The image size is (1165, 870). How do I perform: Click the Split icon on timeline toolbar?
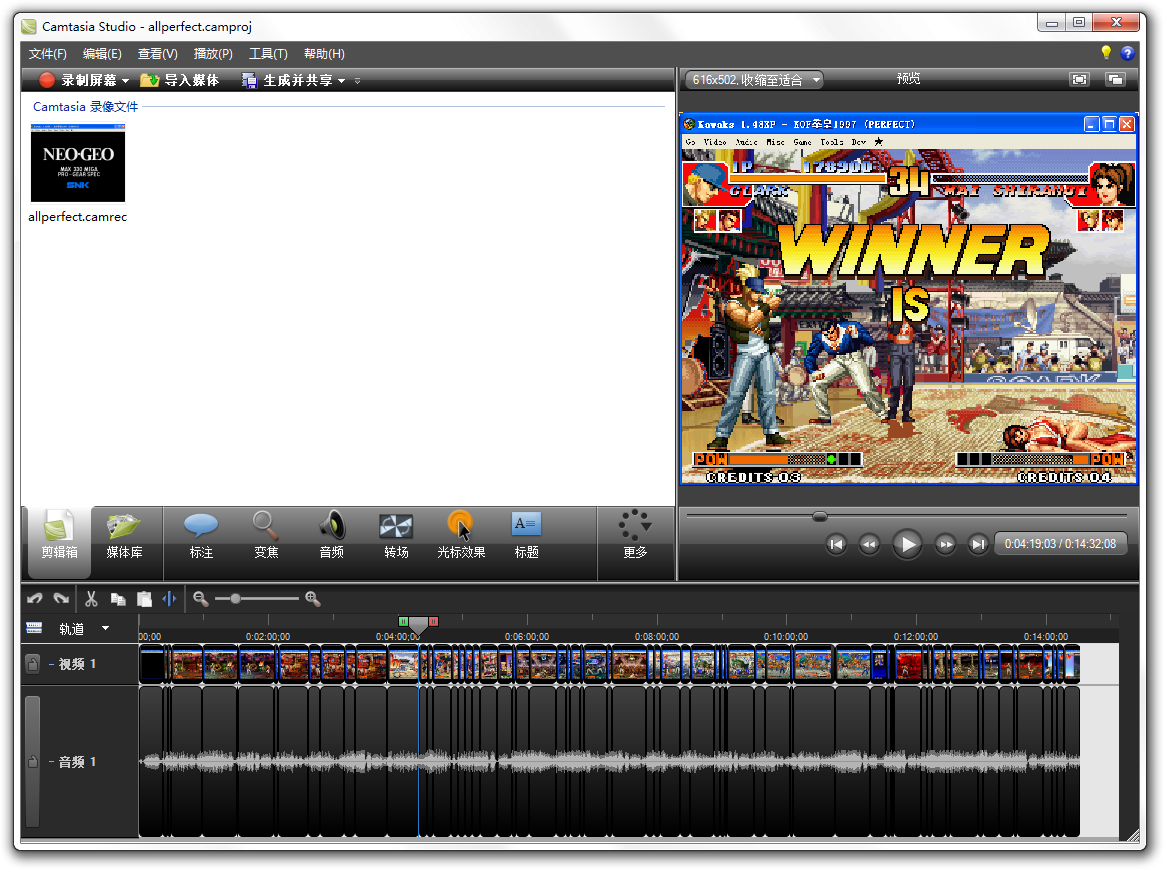[169, 599]
